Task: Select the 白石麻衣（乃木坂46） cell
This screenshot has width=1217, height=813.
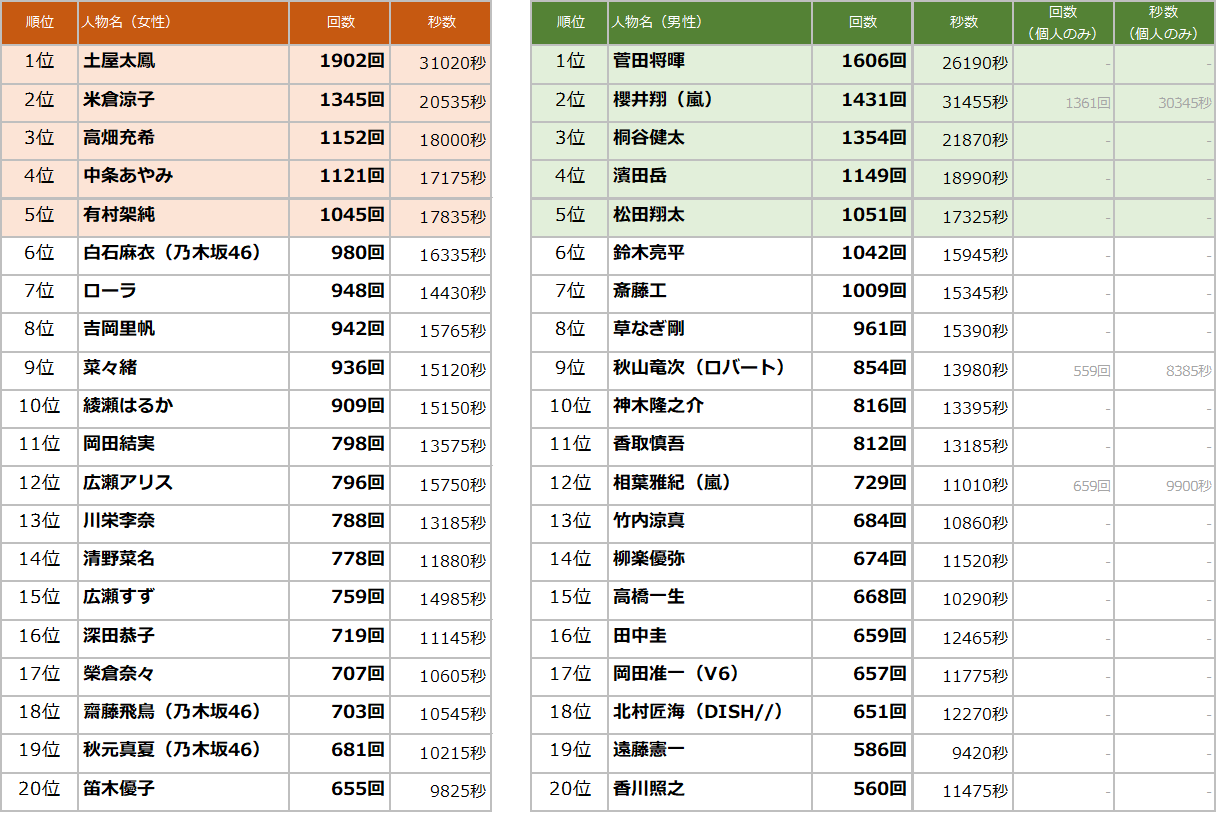Action: click(x=183, y=253)
